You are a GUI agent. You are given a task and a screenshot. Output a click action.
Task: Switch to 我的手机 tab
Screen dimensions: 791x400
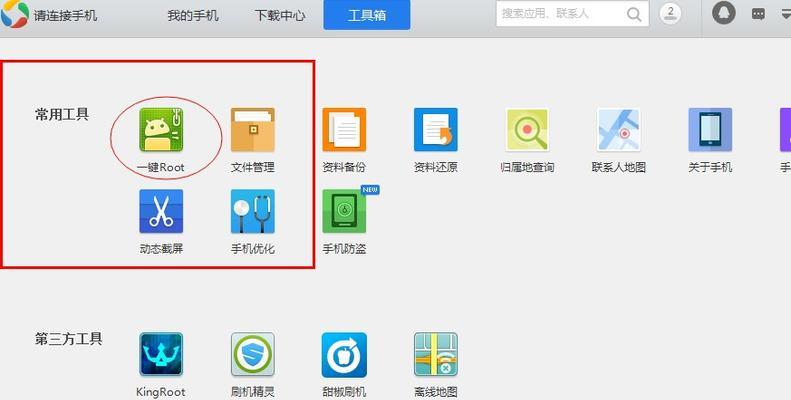pos(193,16)
